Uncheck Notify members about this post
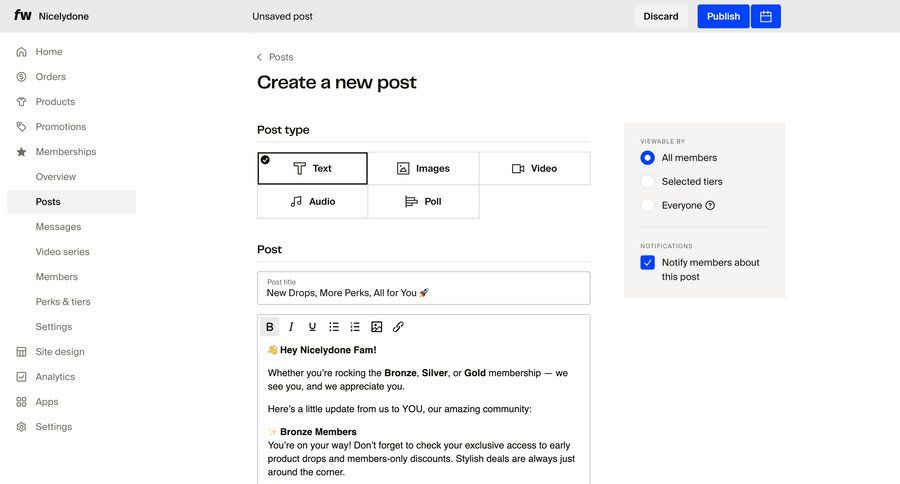 point(647,262)
